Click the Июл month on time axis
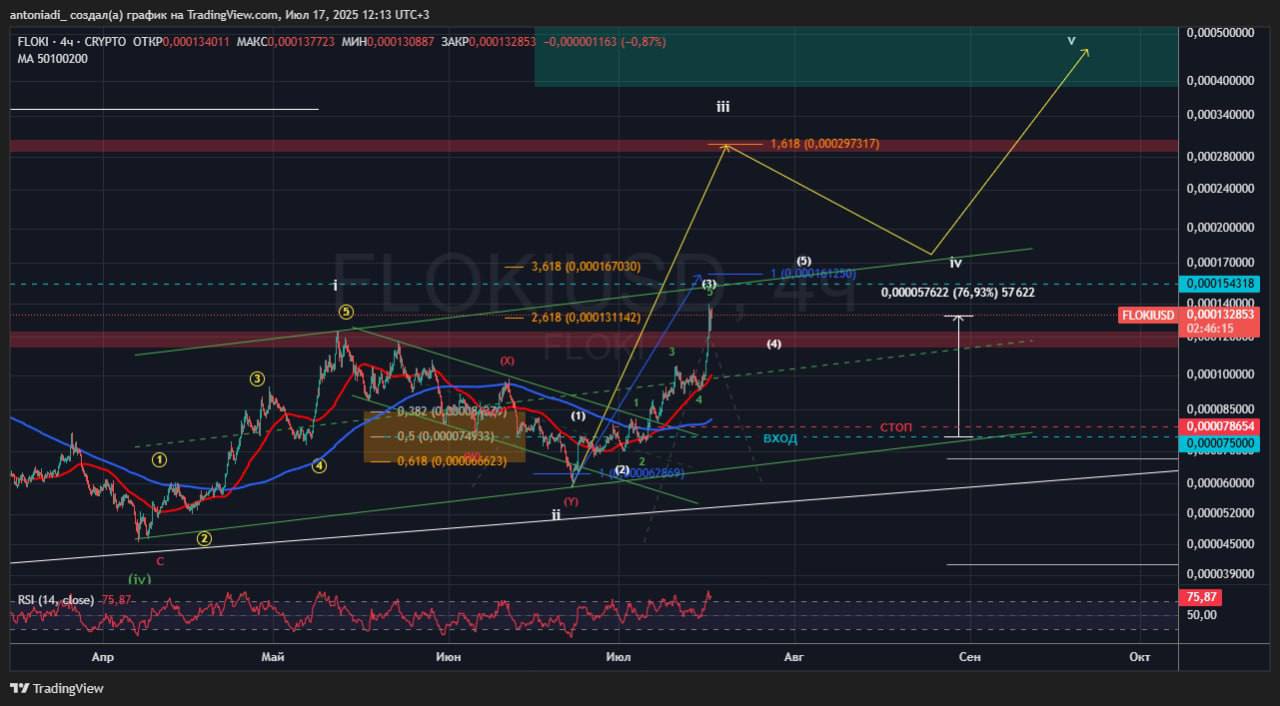 point(618,657)
